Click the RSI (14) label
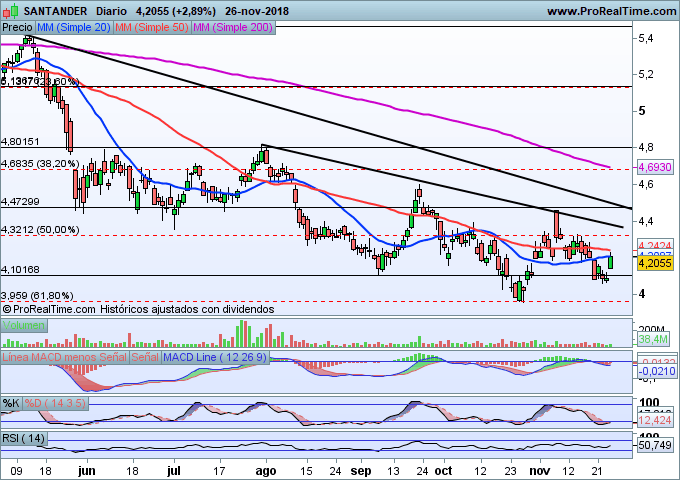680x480 pixels. [23, 438]
